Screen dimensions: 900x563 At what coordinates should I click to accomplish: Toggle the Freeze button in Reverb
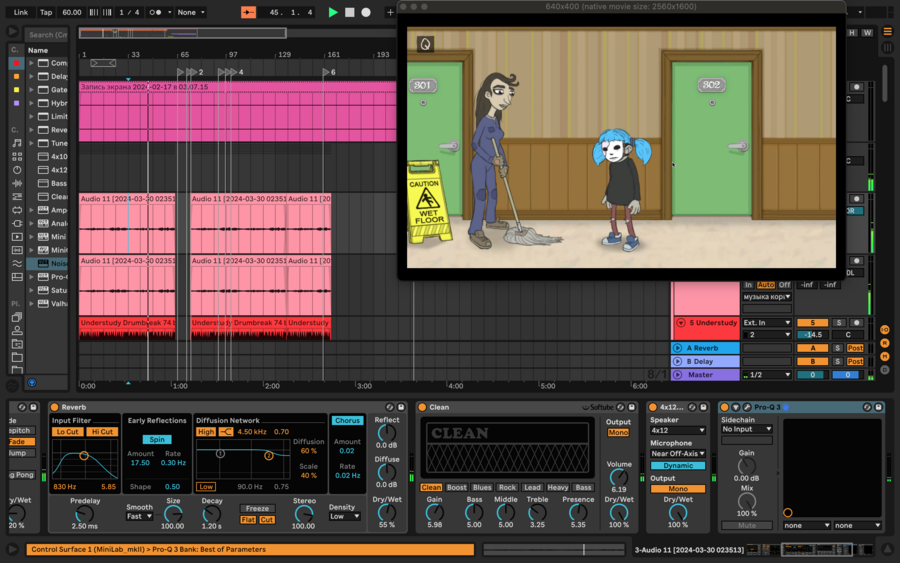pos(257,508)
